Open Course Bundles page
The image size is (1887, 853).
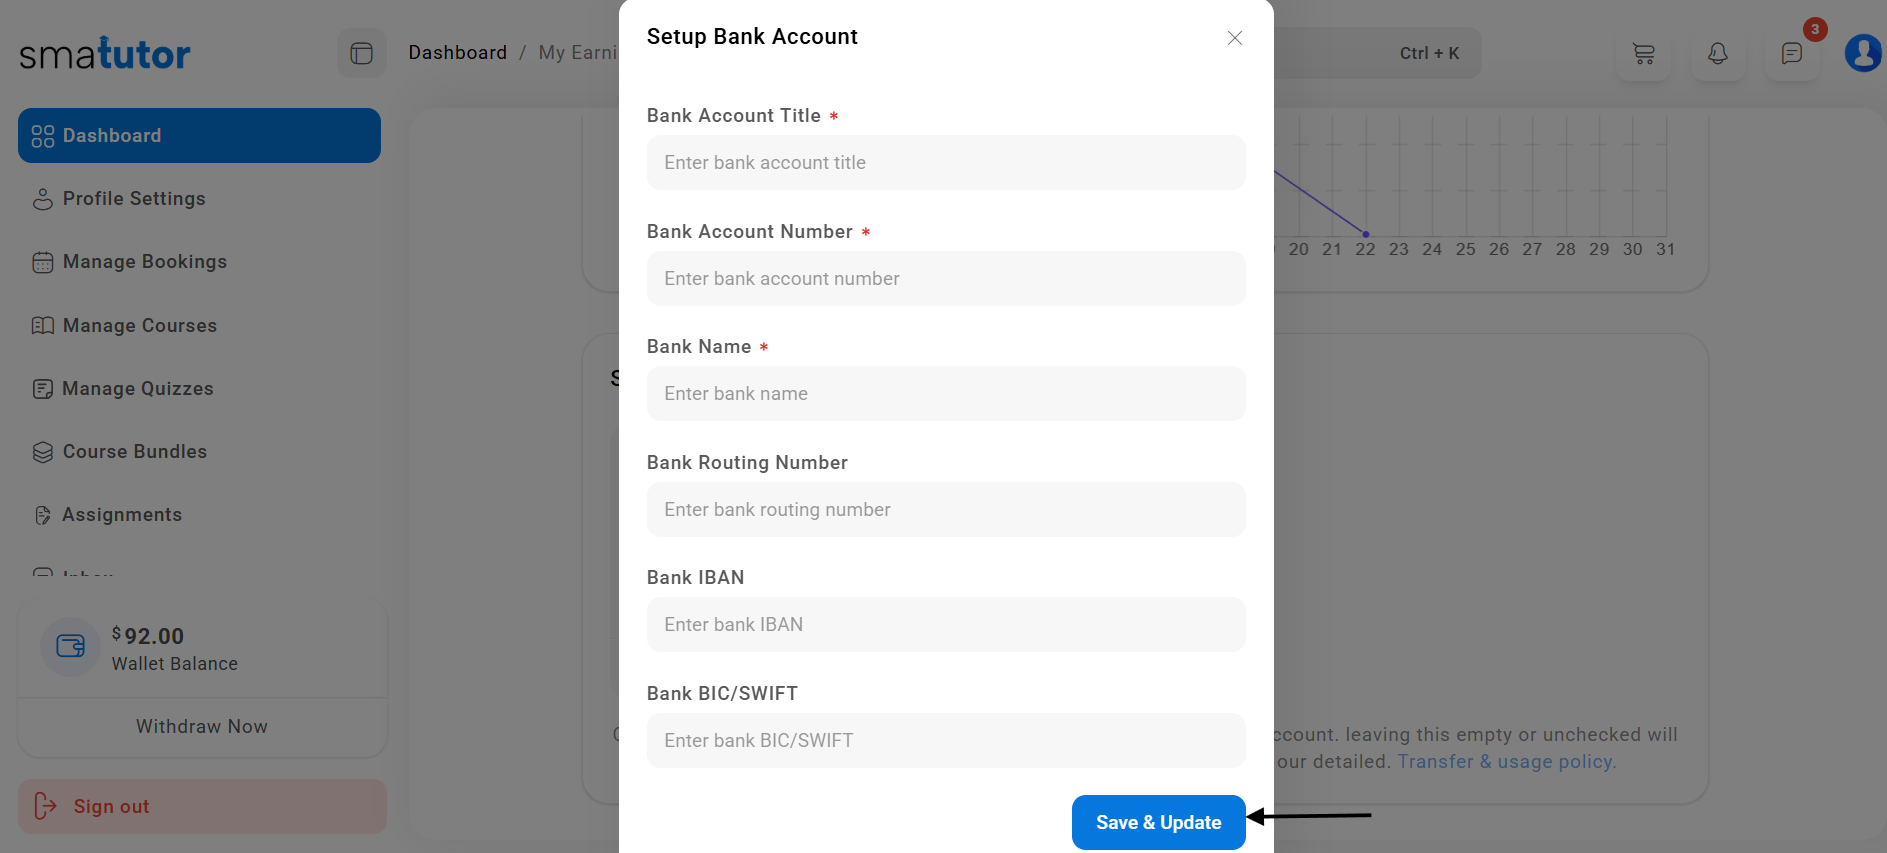point(134,452)
